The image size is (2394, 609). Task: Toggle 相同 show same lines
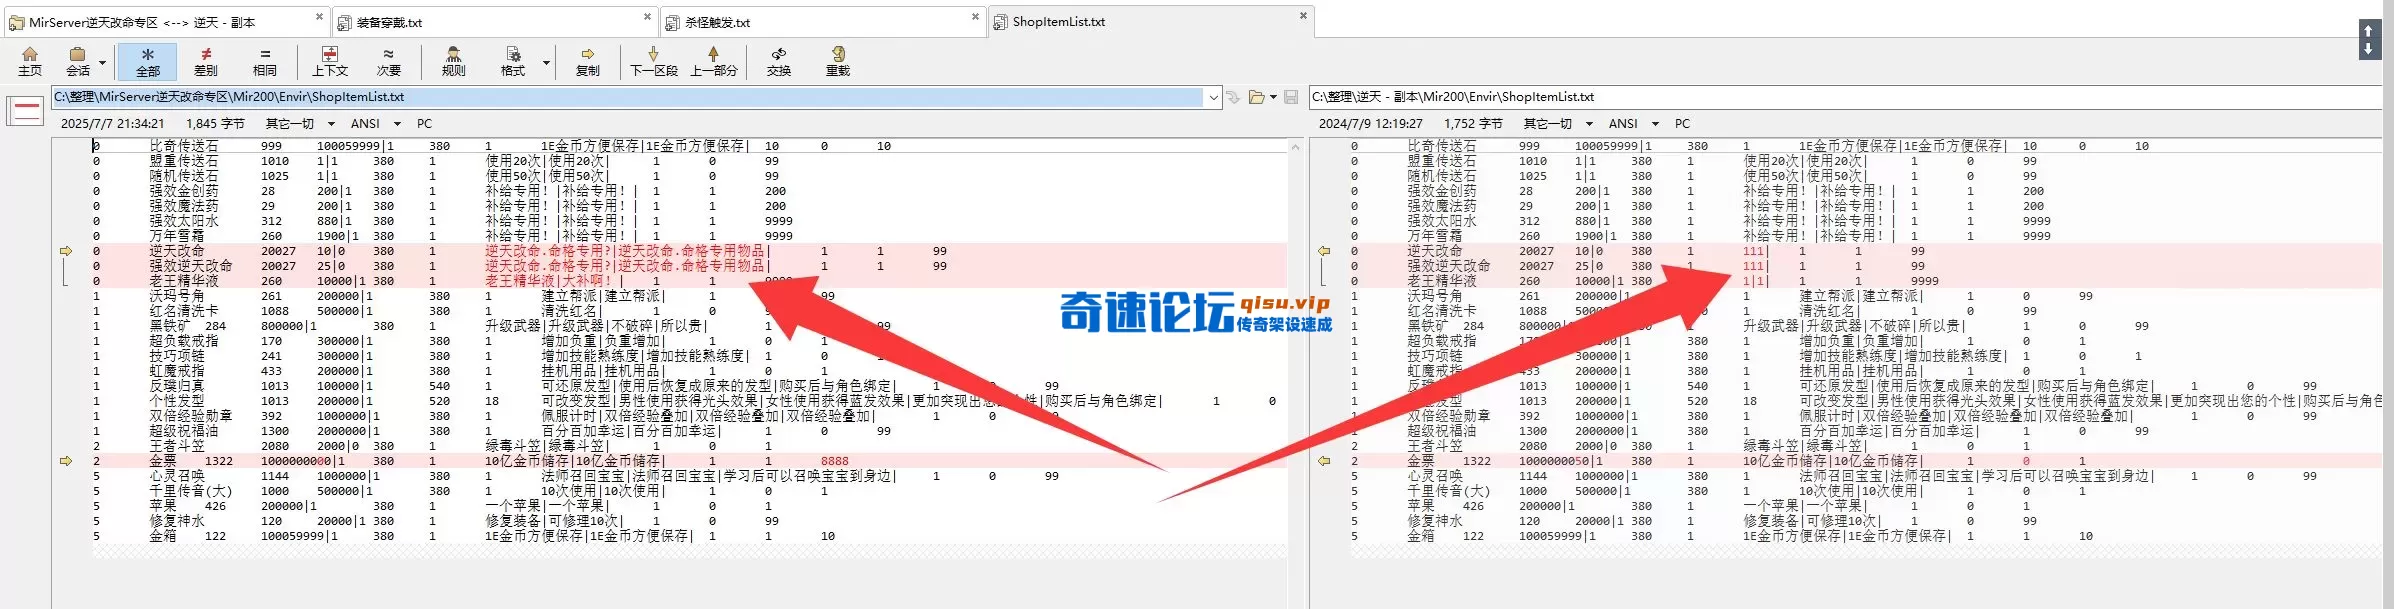[265, 61]
